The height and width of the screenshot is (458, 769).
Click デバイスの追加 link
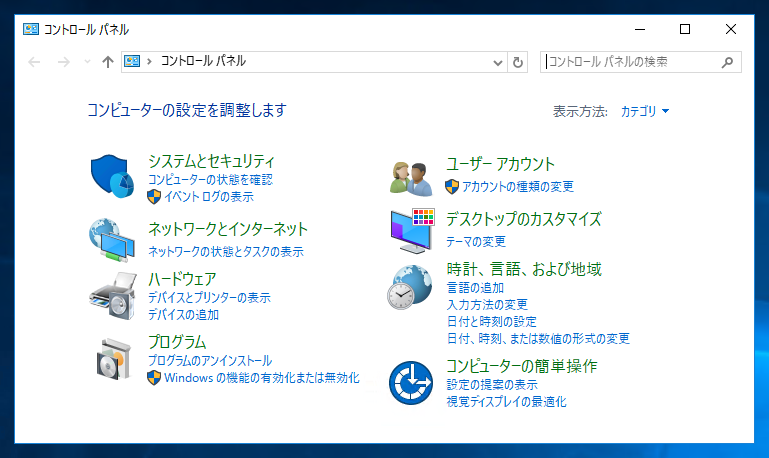pyautogui.click(x=183, y=315)
